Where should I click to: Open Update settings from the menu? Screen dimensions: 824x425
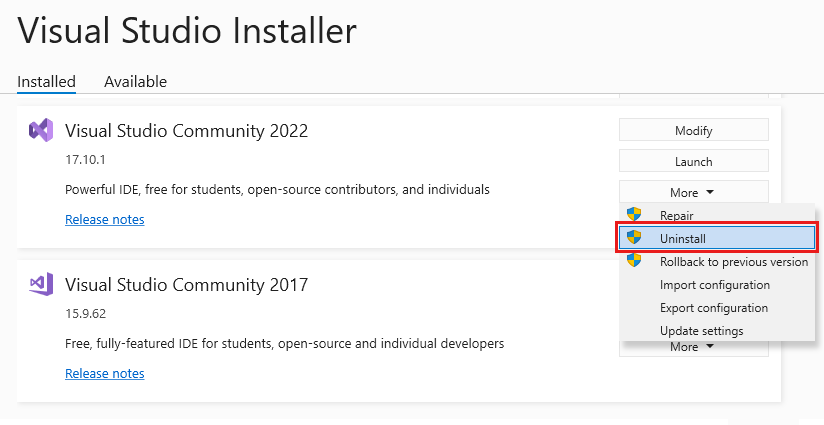[701, 331]
